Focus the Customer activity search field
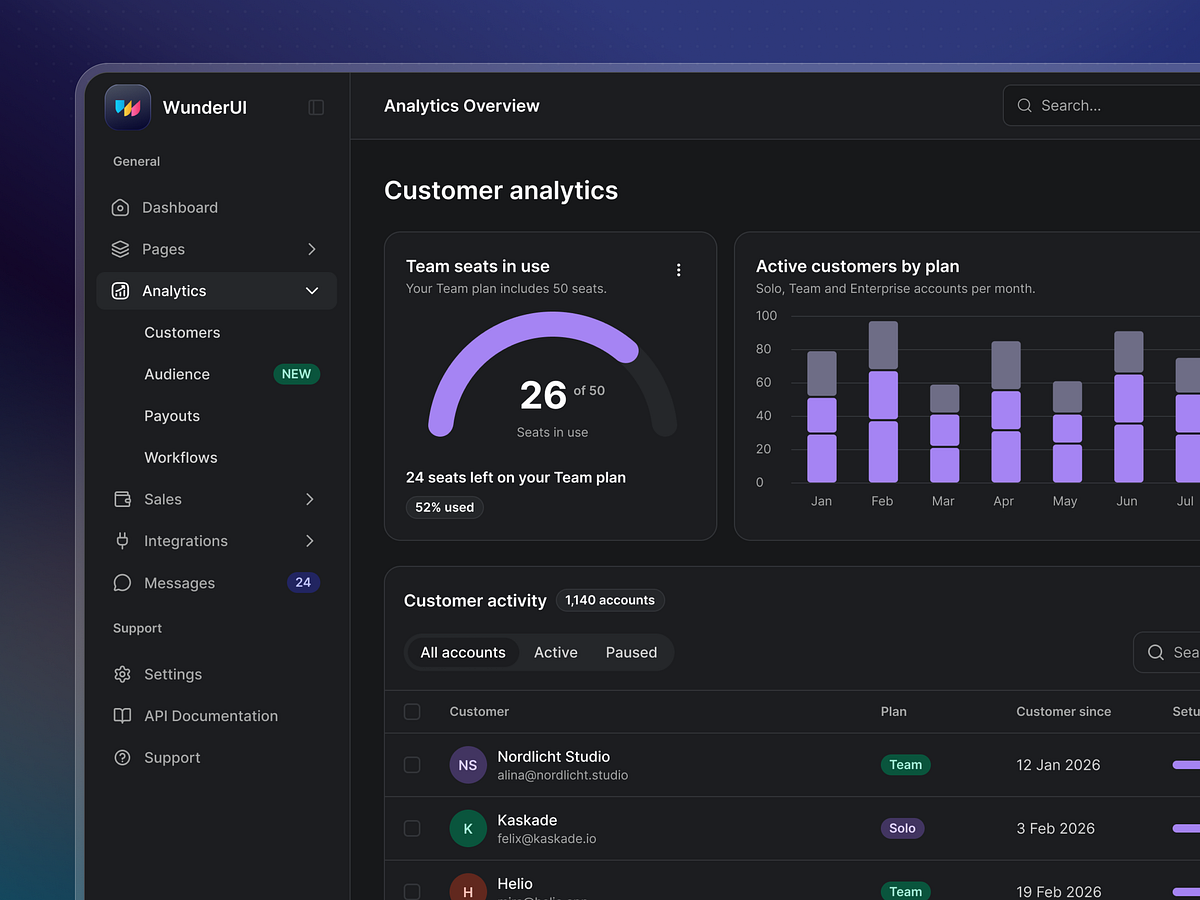Screen dimensions: 1200x900 click(1167, 652)
